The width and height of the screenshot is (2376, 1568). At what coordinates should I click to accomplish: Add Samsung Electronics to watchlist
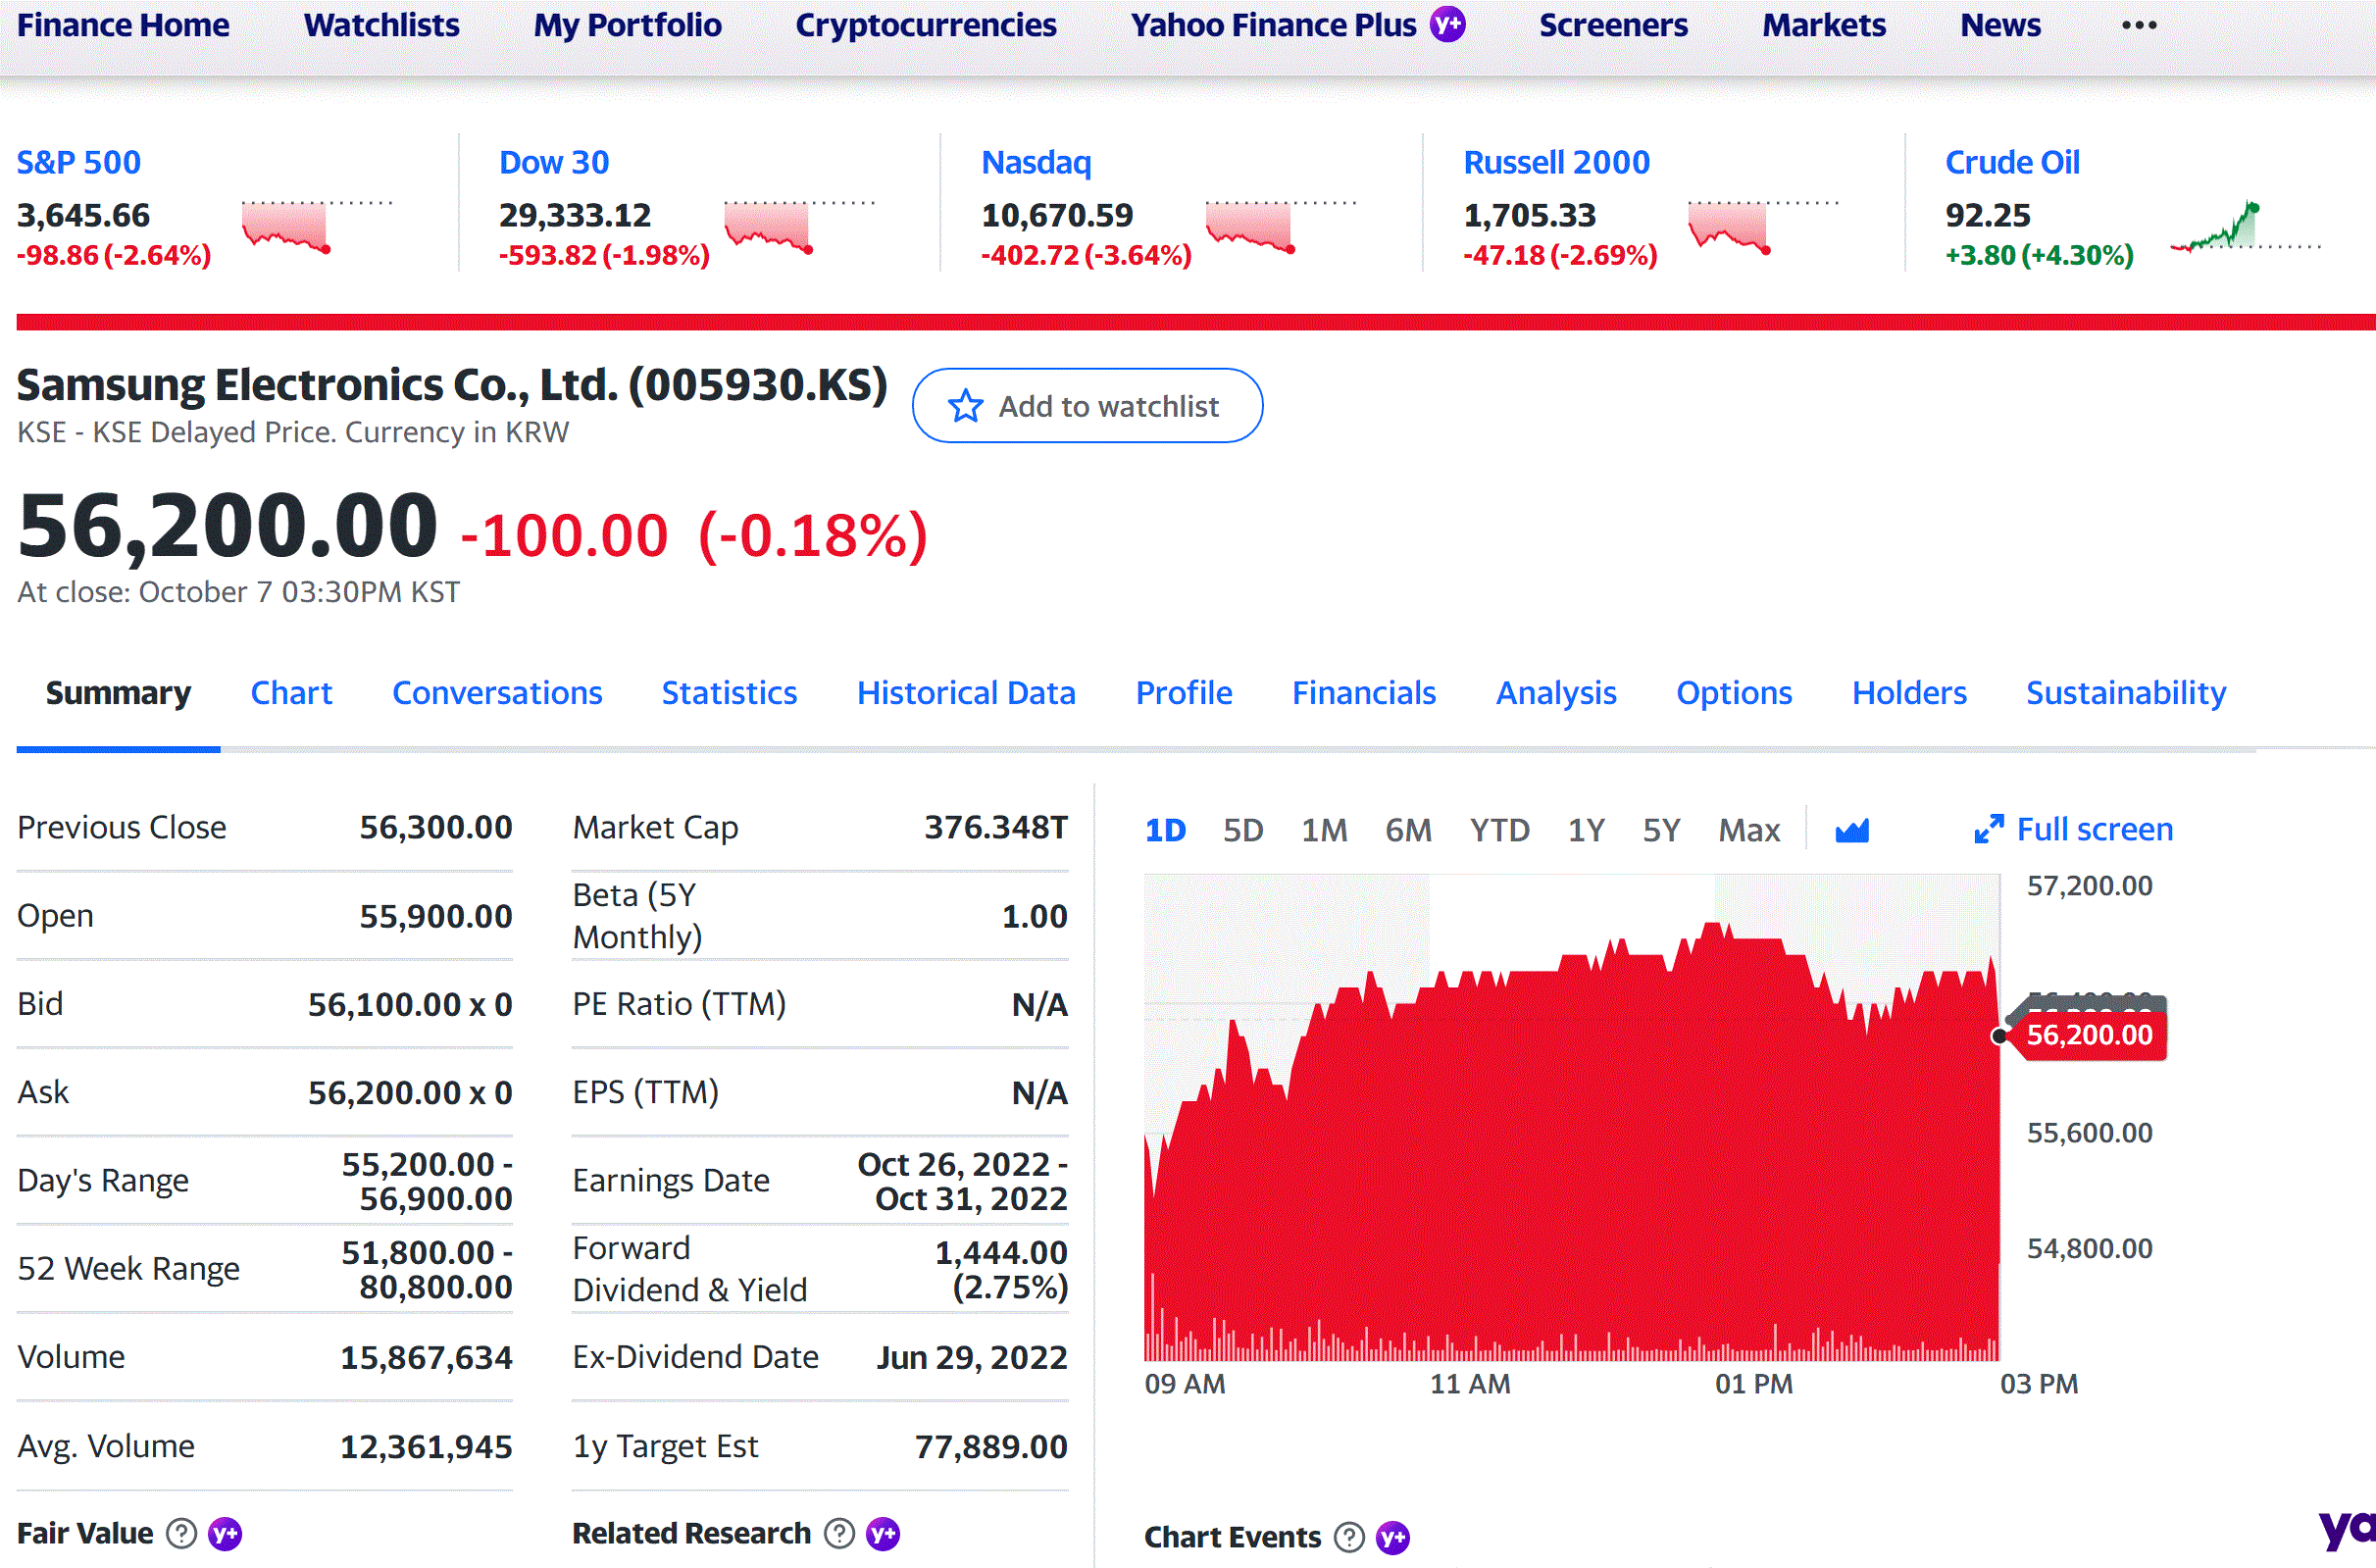[1087, 406]
